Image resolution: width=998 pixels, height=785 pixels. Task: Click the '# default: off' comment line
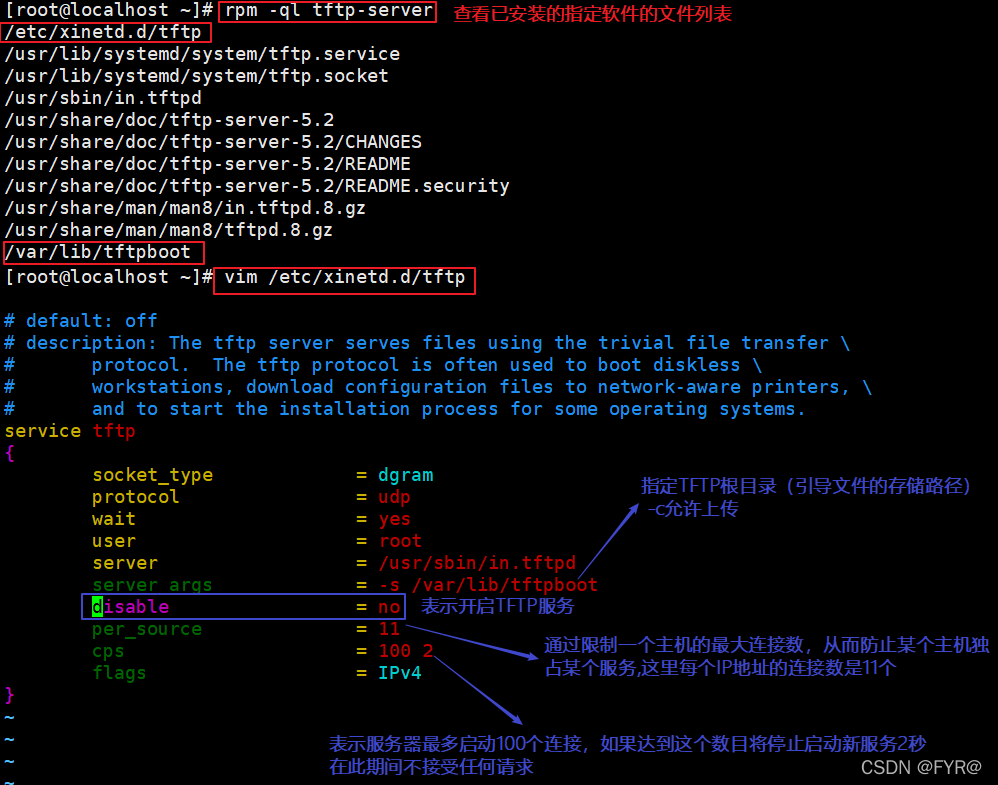coord(81,321)
